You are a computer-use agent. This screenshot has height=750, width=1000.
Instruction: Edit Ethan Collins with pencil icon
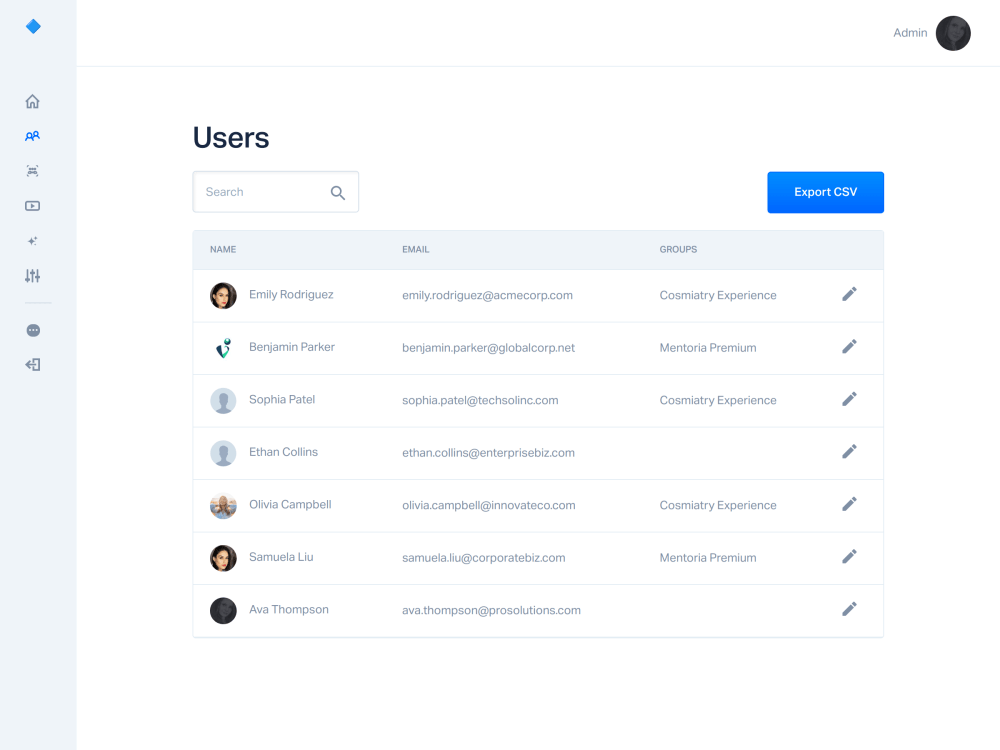849,452
